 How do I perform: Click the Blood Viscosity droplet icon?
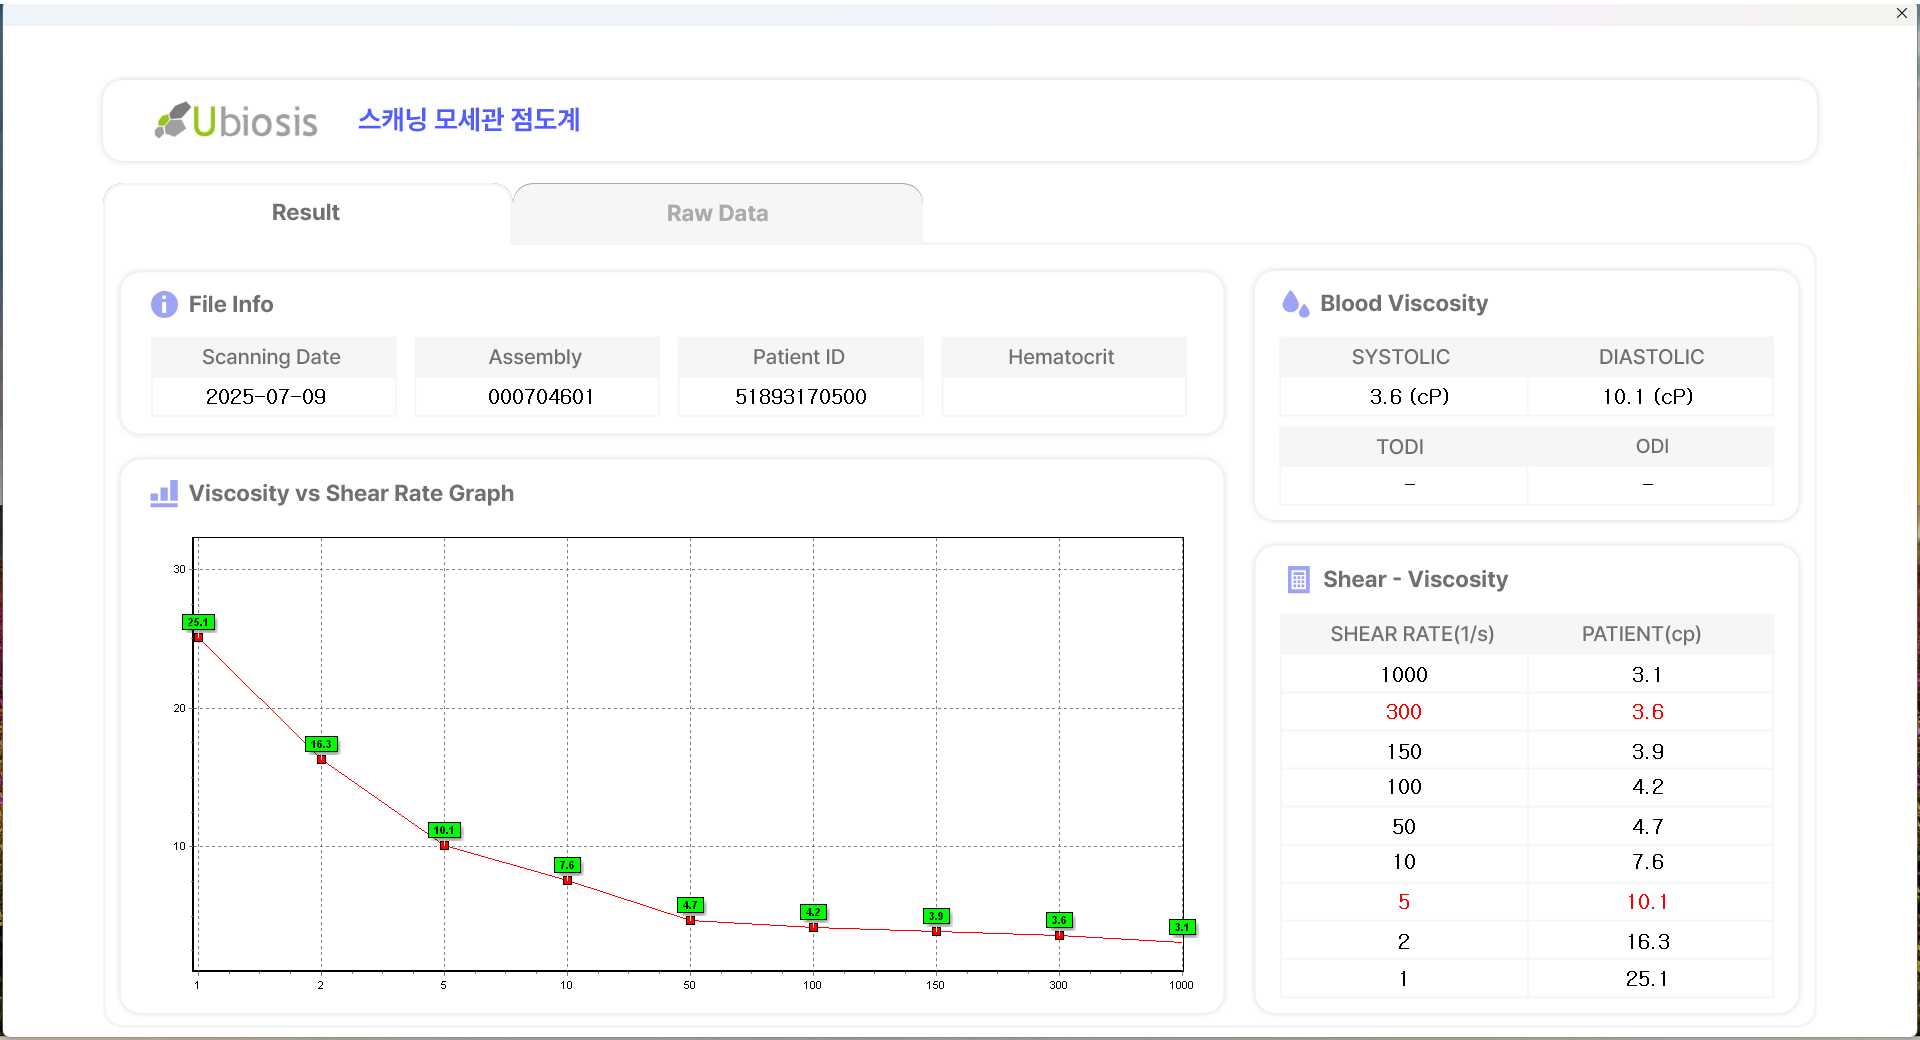[x=1295, y=304]
